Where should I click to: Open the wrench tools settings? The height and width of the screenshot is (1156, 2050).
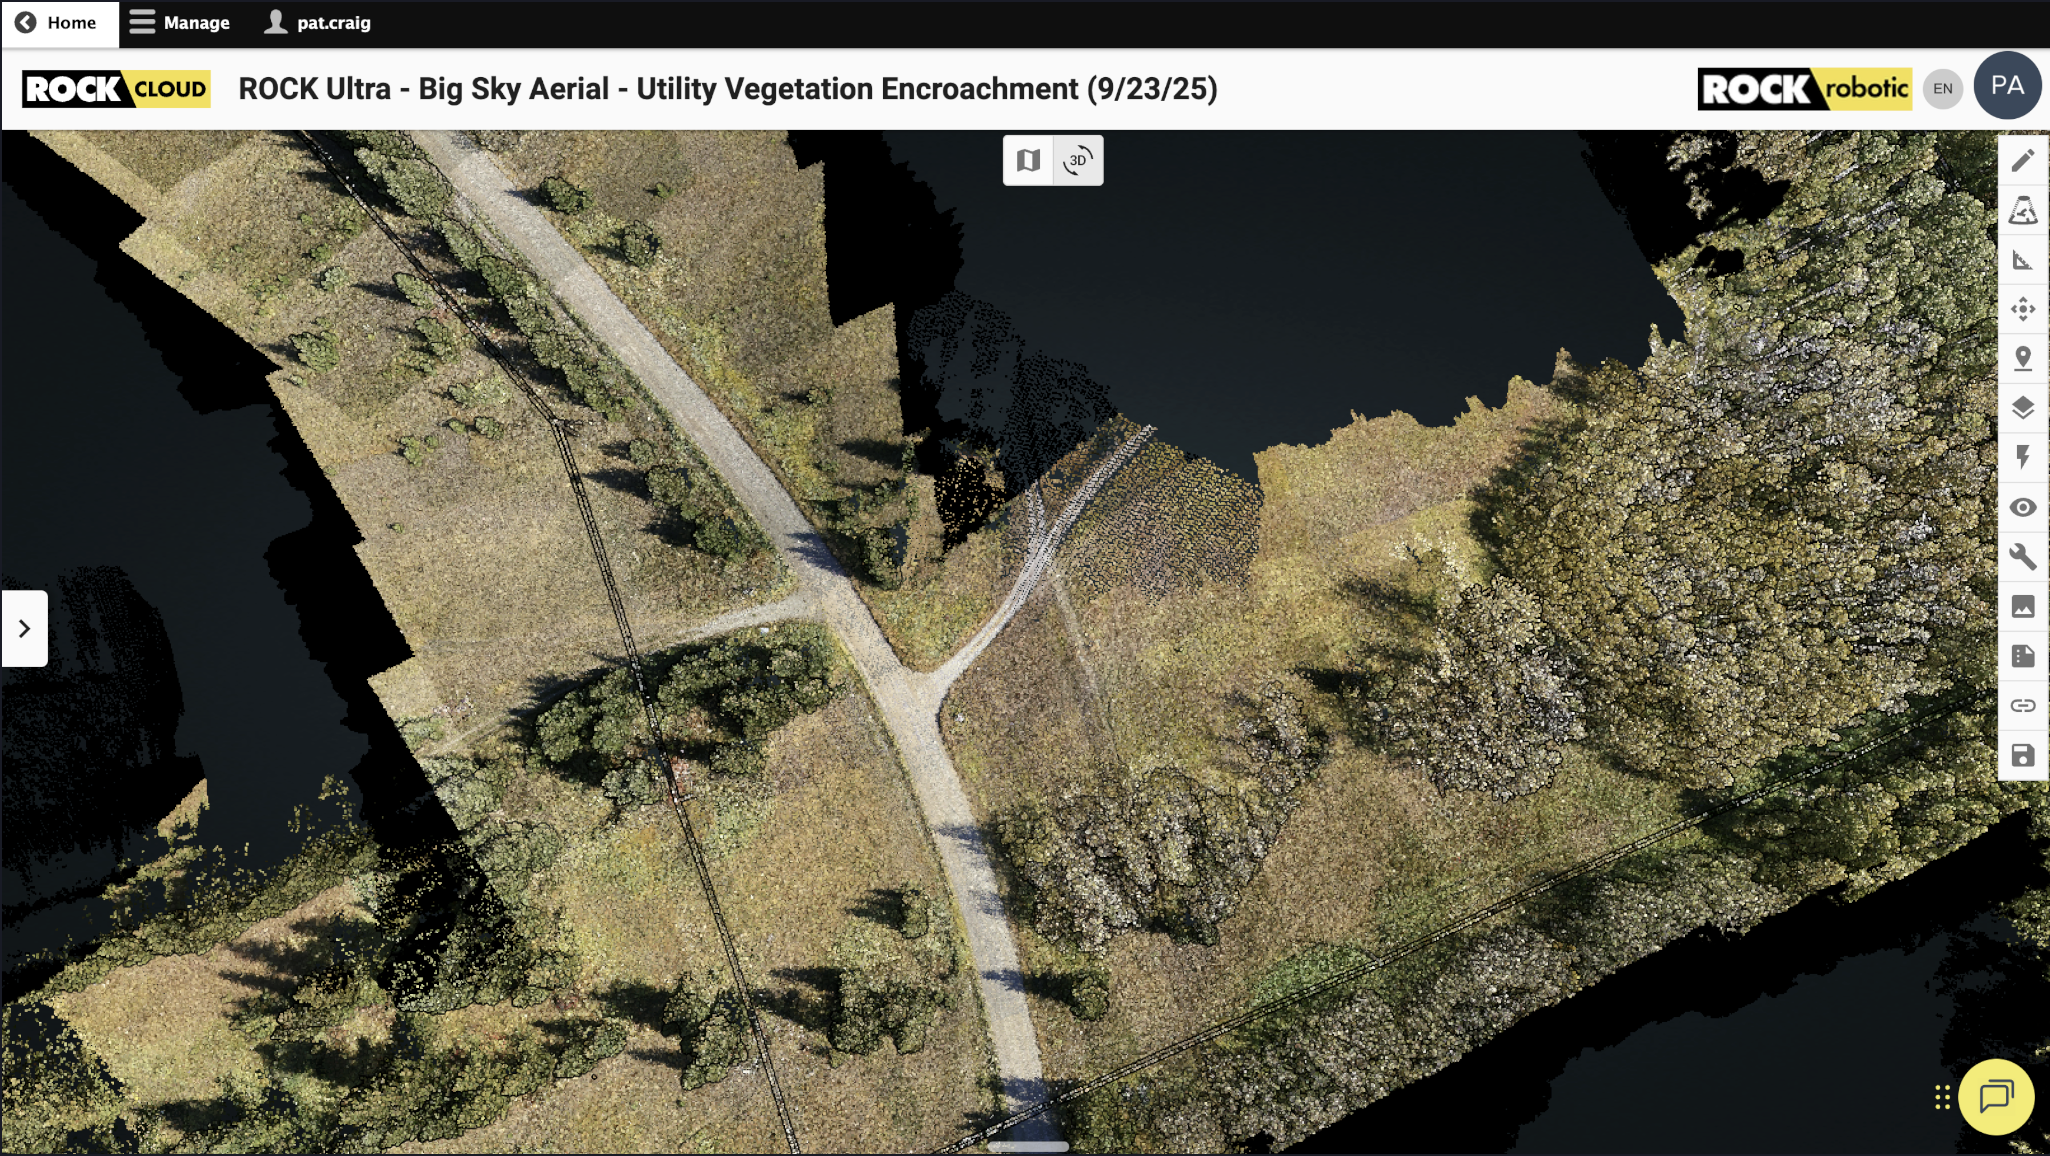(x=2022, y=556)
